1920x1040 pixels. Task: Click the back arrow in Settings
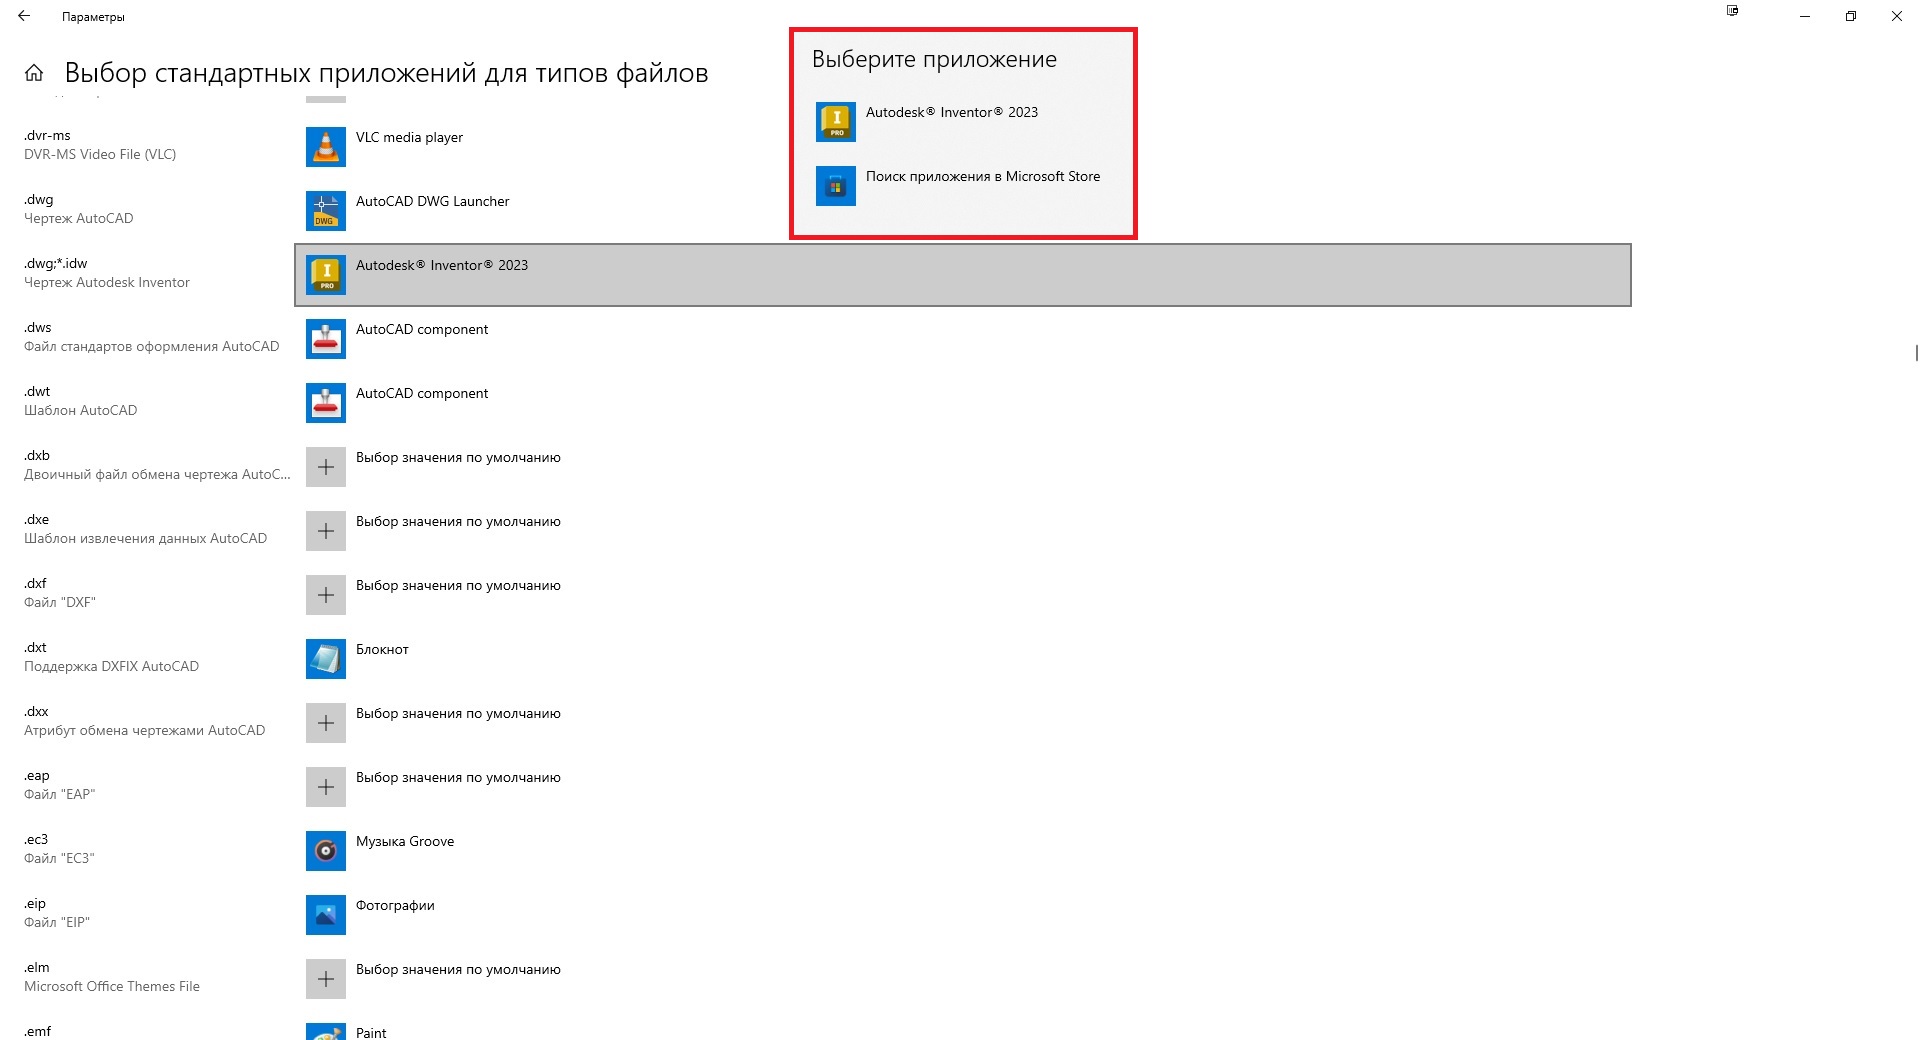pyautogui.click(x=24, y=16)
